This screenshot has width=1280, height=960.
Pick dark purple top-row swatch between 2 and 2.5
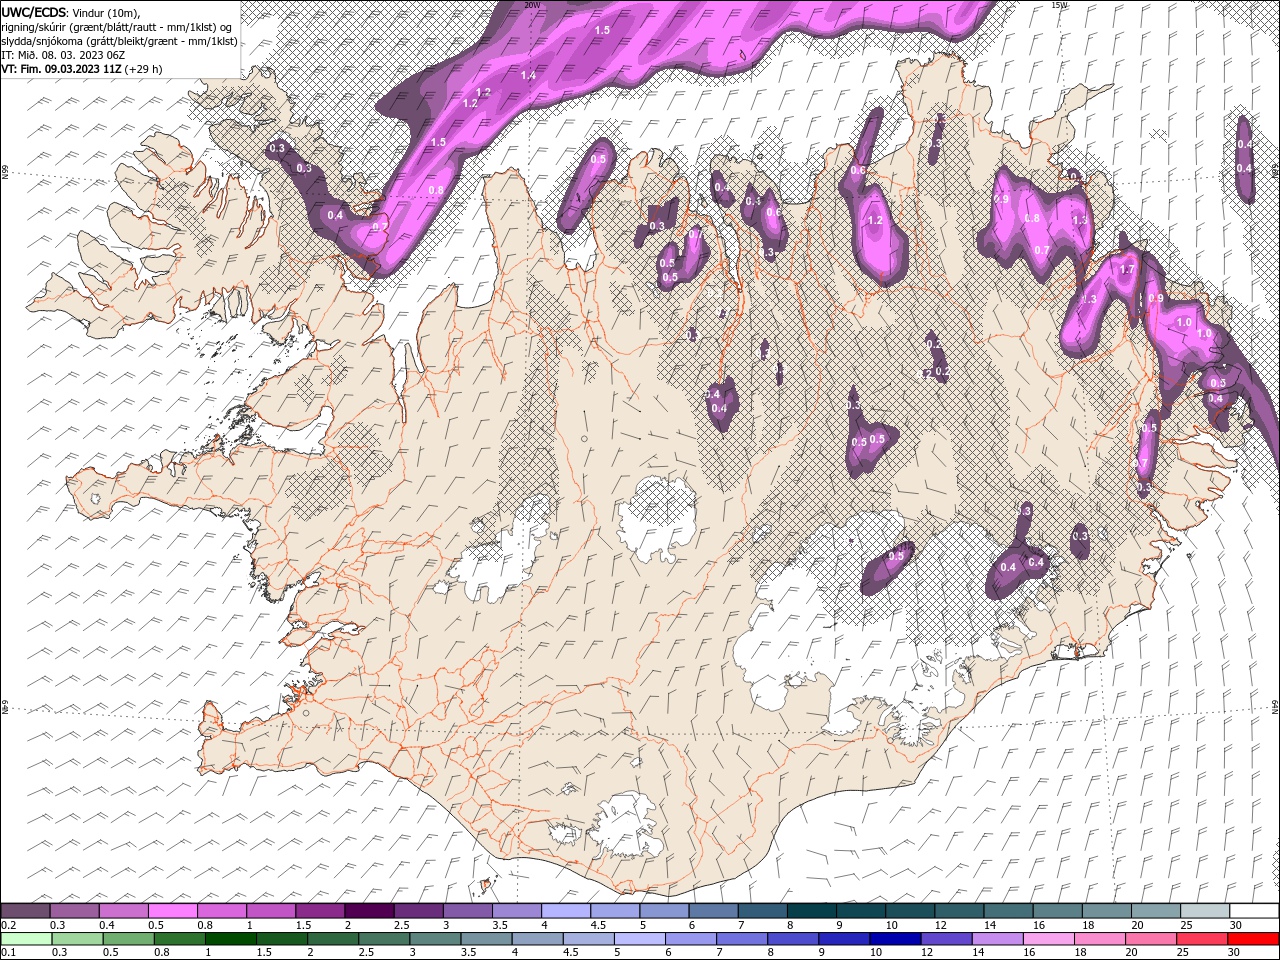[x=370, y=911]
